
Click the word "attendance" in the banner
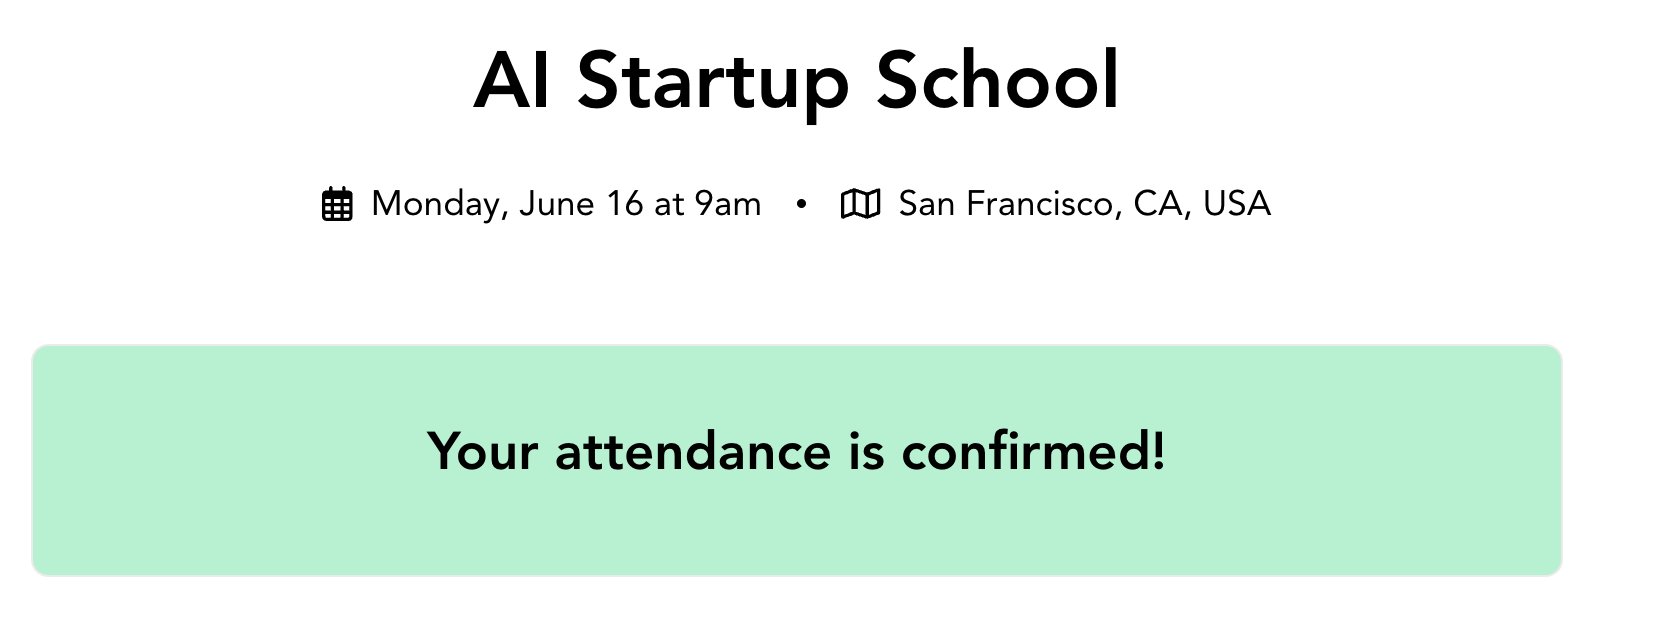click(x=693, y=451)
